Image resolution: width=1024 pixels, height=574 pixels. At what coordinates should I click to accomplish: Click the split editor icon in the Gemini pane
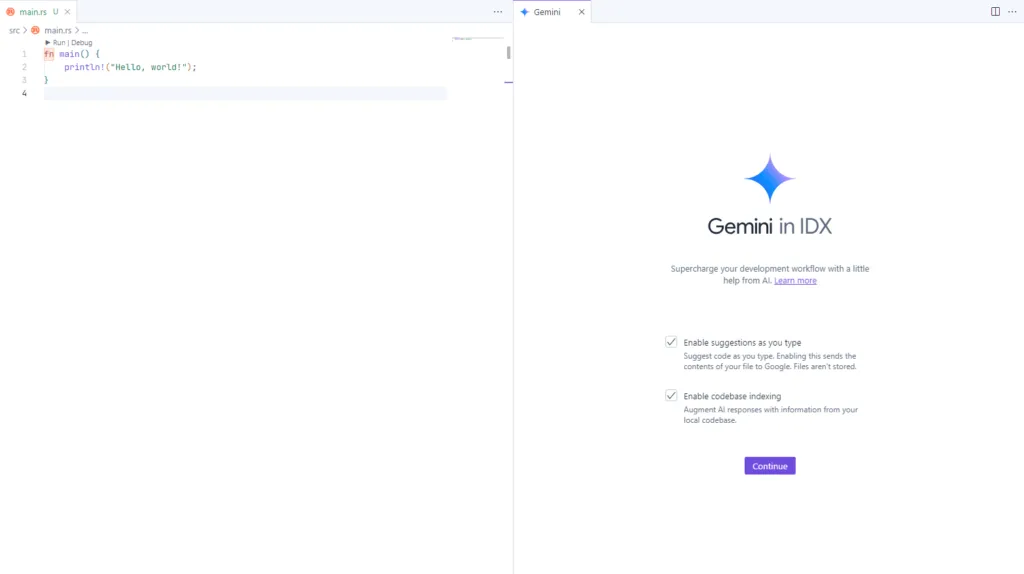[995, 12]
